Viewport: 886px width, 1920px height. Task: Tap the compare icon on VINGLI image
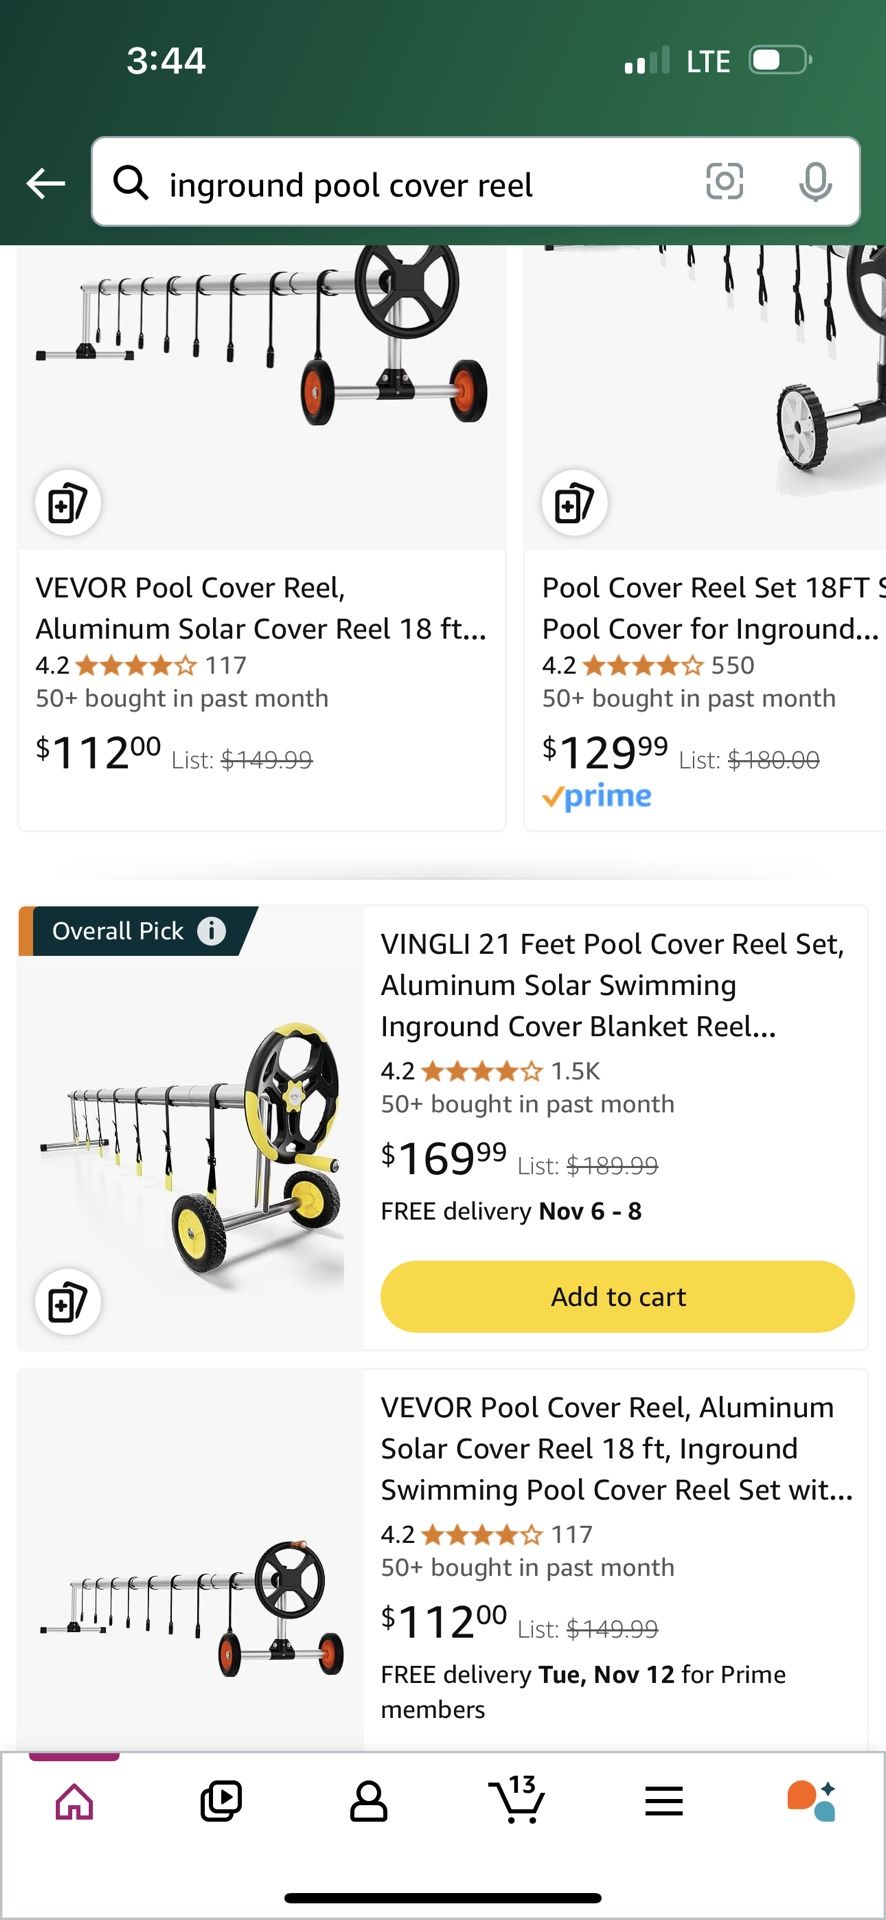68,1302
